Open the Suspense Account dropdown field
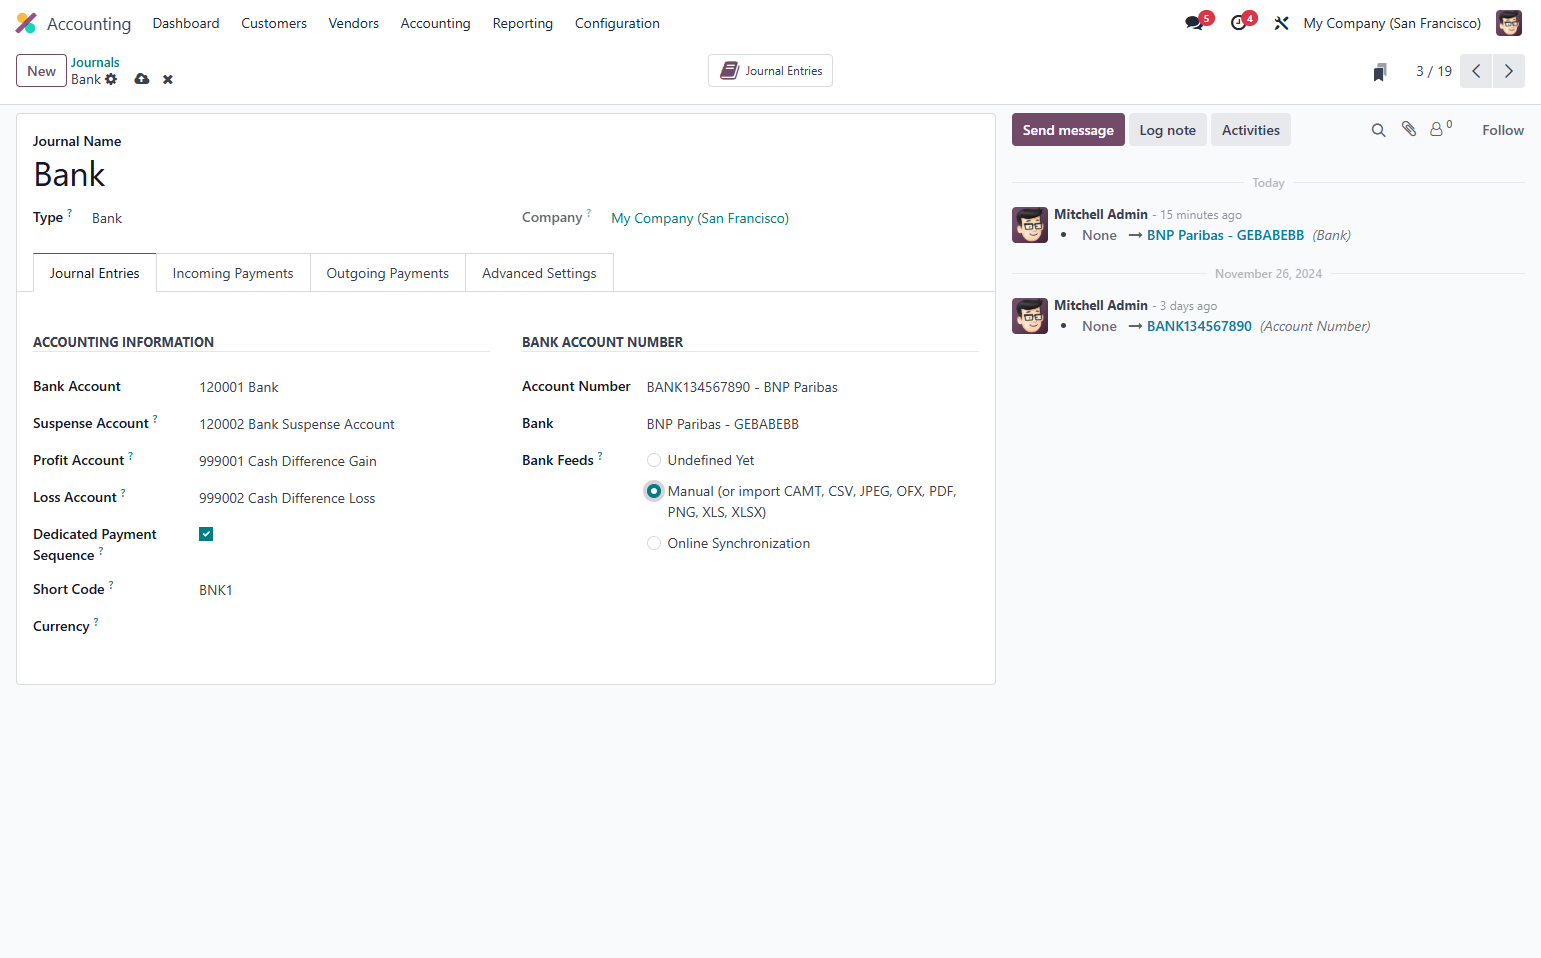Image resolution: width=1541 pixels, height=958 pixels. pos(344,424)
